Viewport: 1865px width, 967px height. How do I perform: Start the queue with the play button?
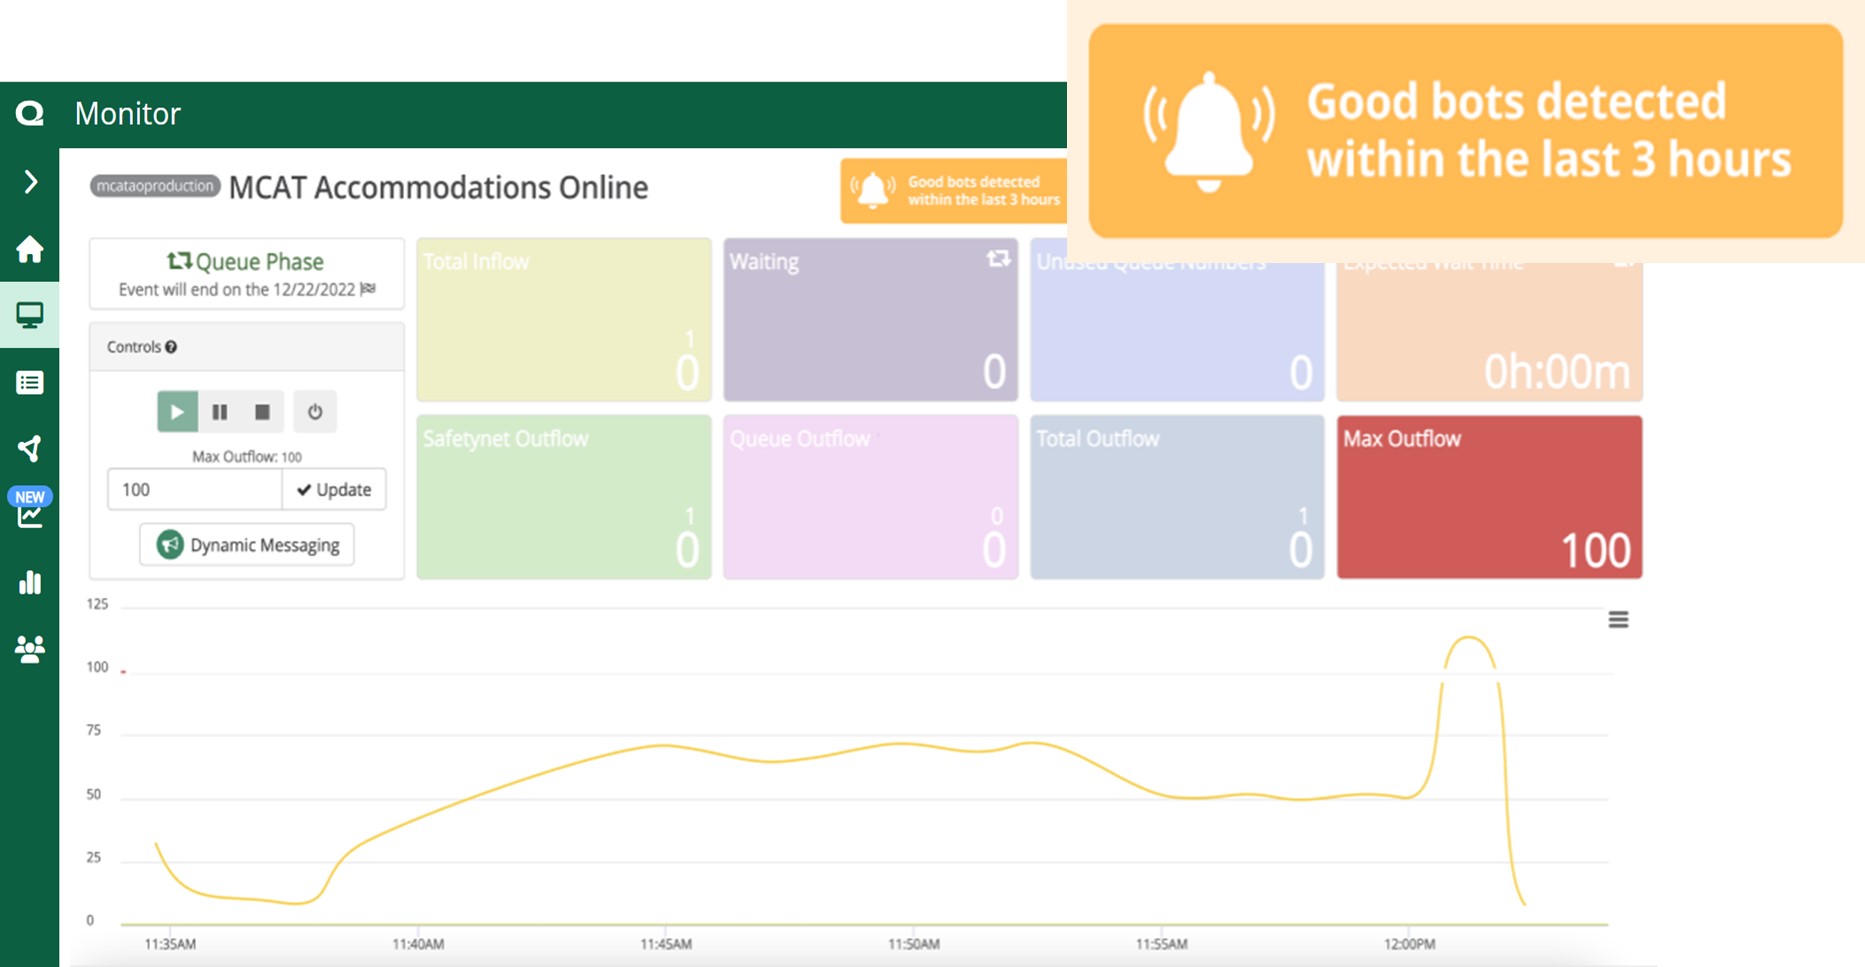pos(177,411)
